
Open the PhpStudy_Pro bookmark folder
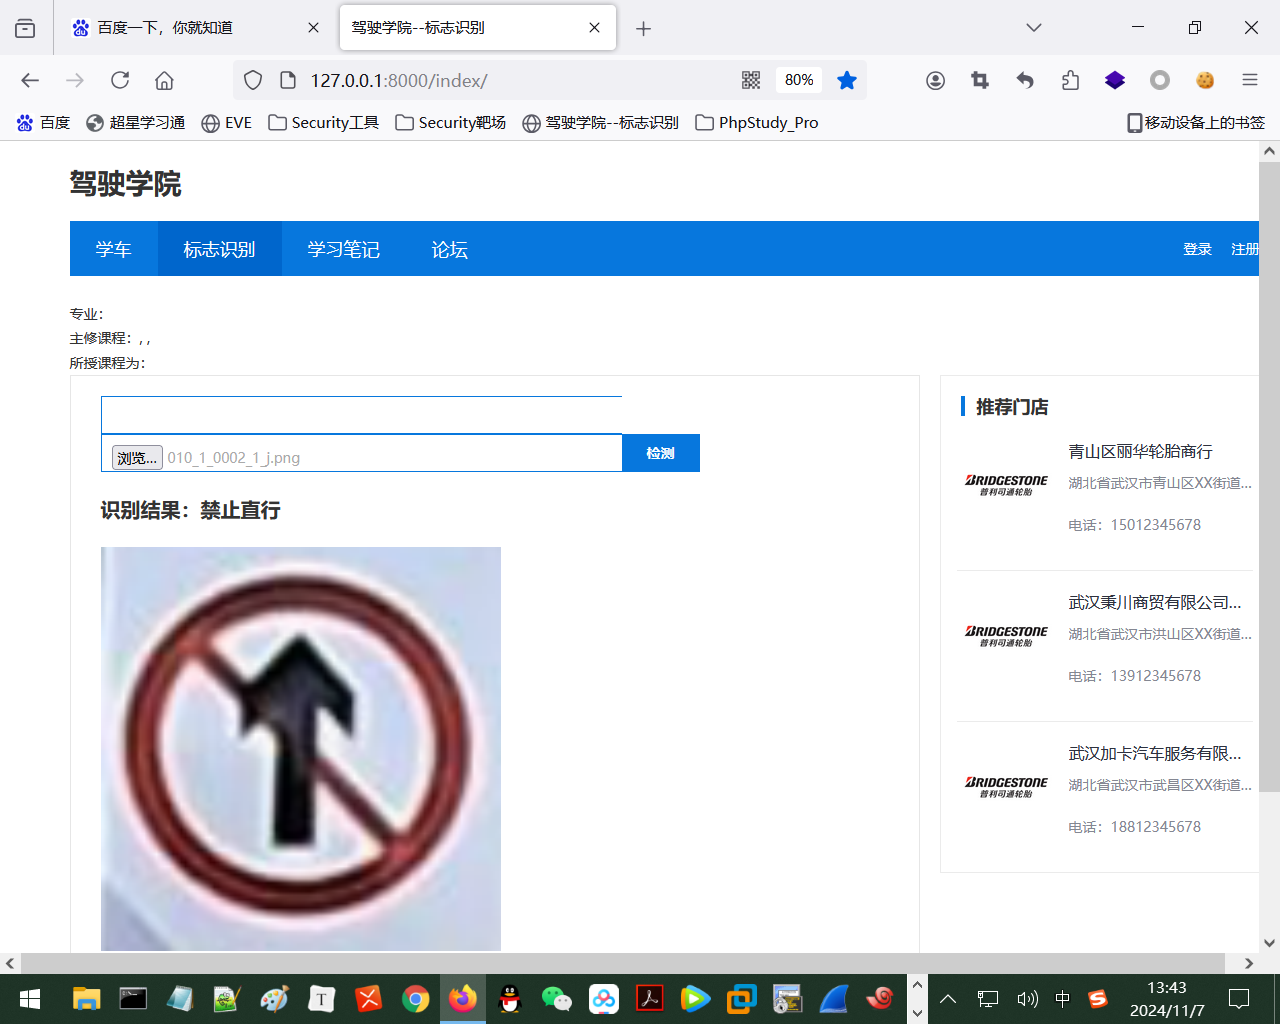[757, 123]
